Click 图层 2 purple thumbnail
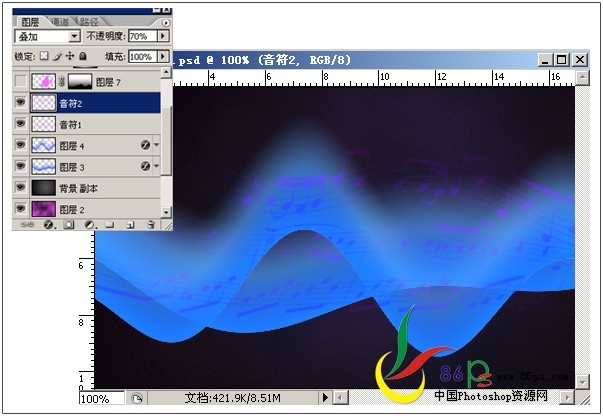 pos(43,208)
